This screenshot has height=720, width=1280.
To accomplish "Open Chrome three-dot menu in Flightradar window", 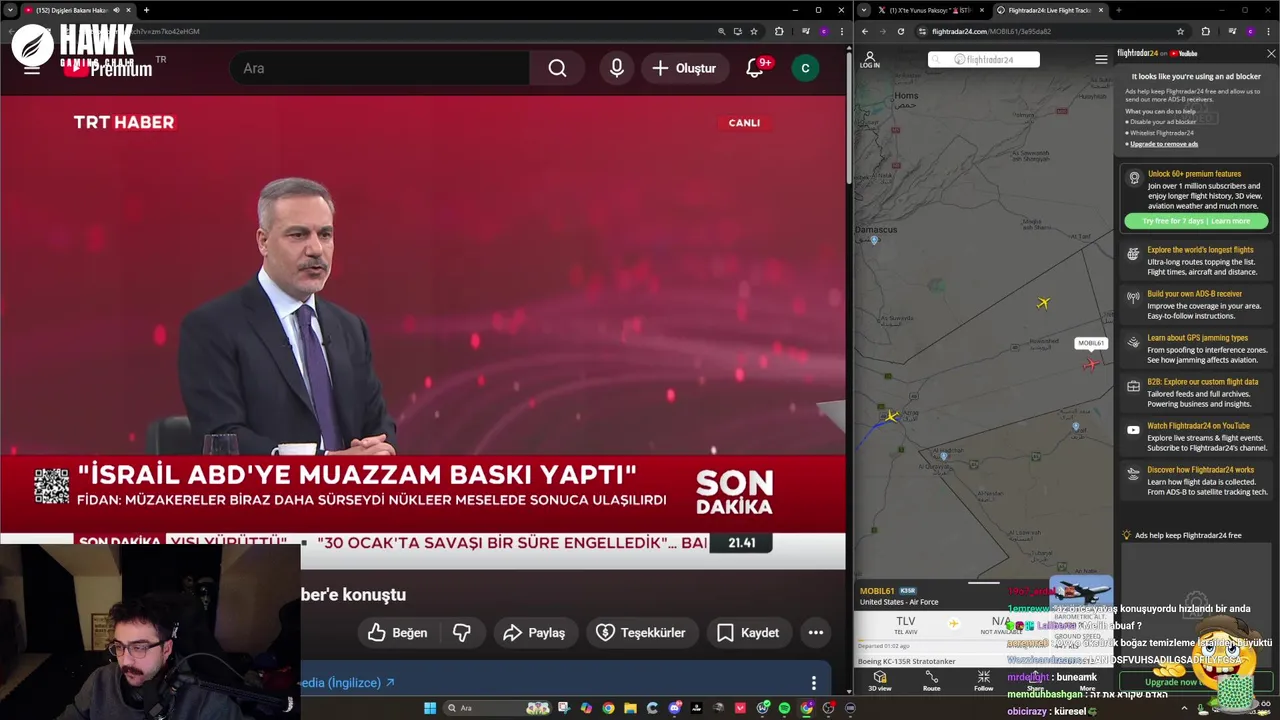I will (x=1271, y=31).
